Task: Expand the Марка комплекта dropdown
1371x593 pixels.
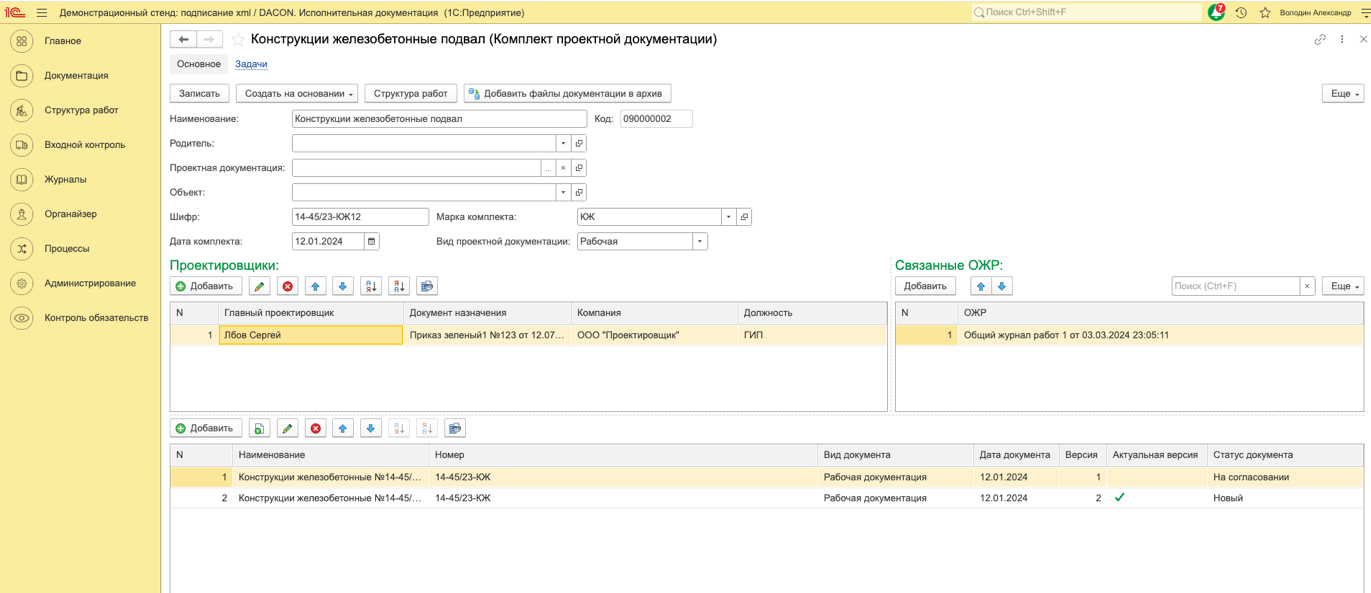Action: pos(728,217)
